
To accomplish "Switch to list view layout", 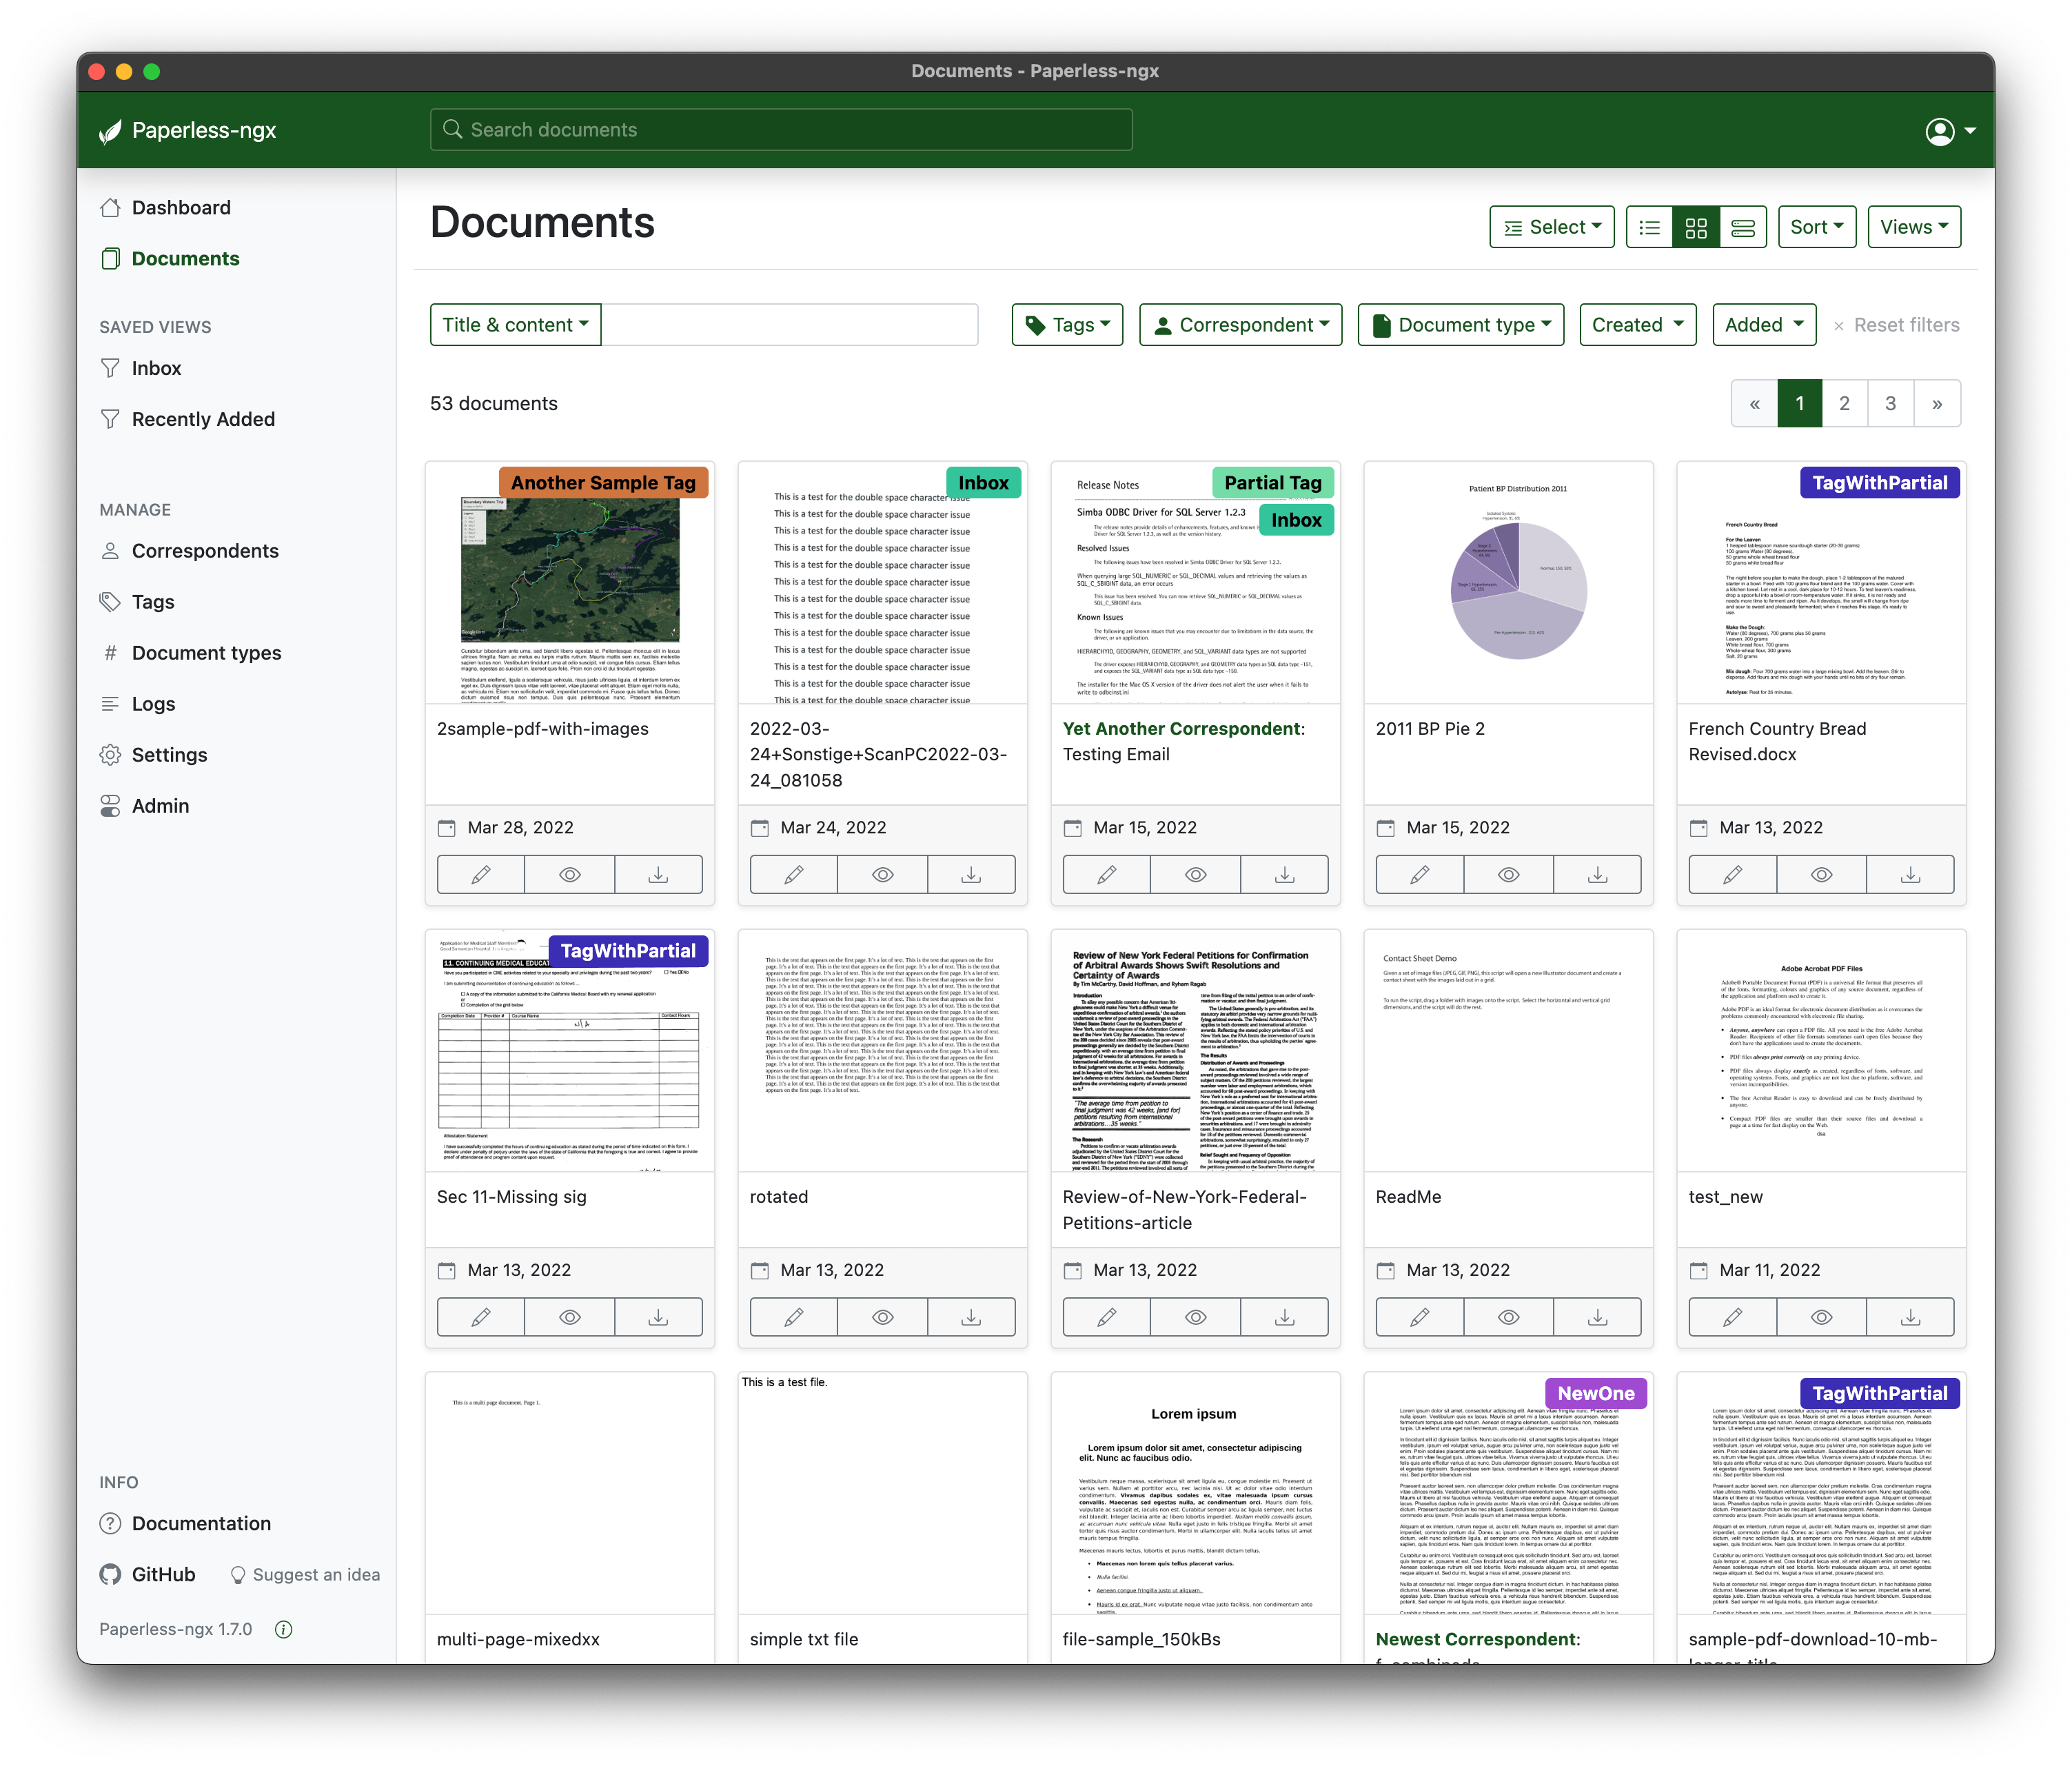I will (1649, 227).
